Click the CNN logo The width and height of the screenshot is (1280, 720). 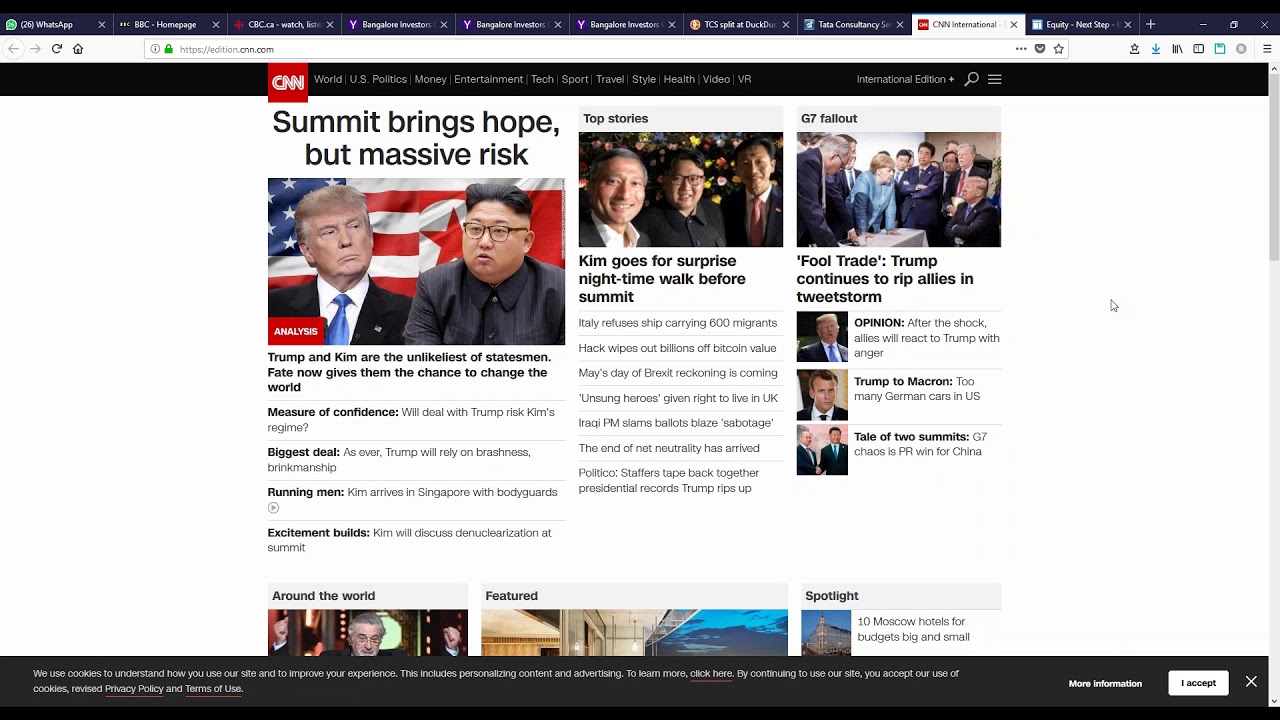pyautogui.click(x=288, y=83)
